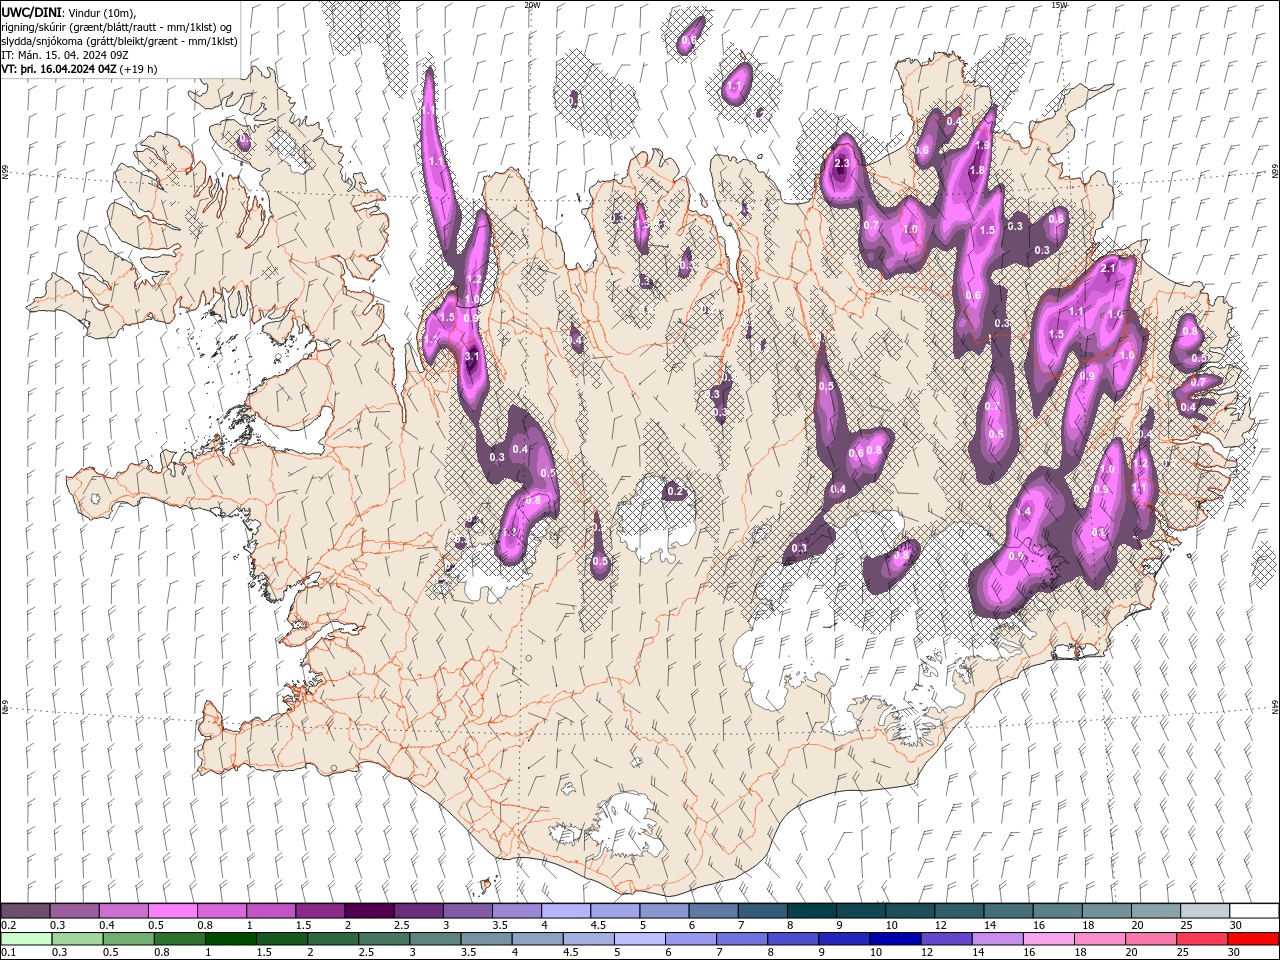Select the darkest purple swatch labeled 2
The width and height of the screenshot is (1280, 960).
pos(368,911)
